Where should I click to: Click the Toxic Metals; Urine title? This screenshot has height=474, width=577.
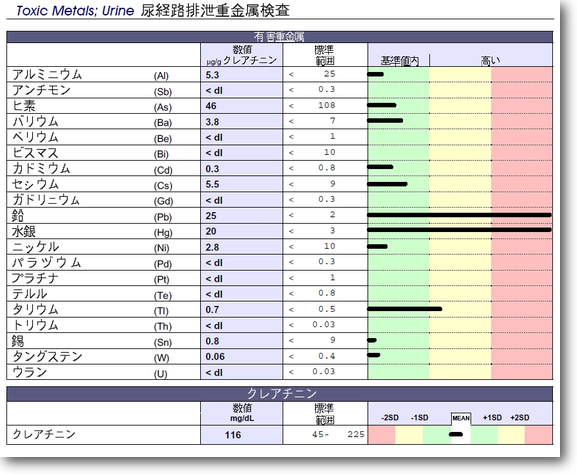click(x=75, y=10)
